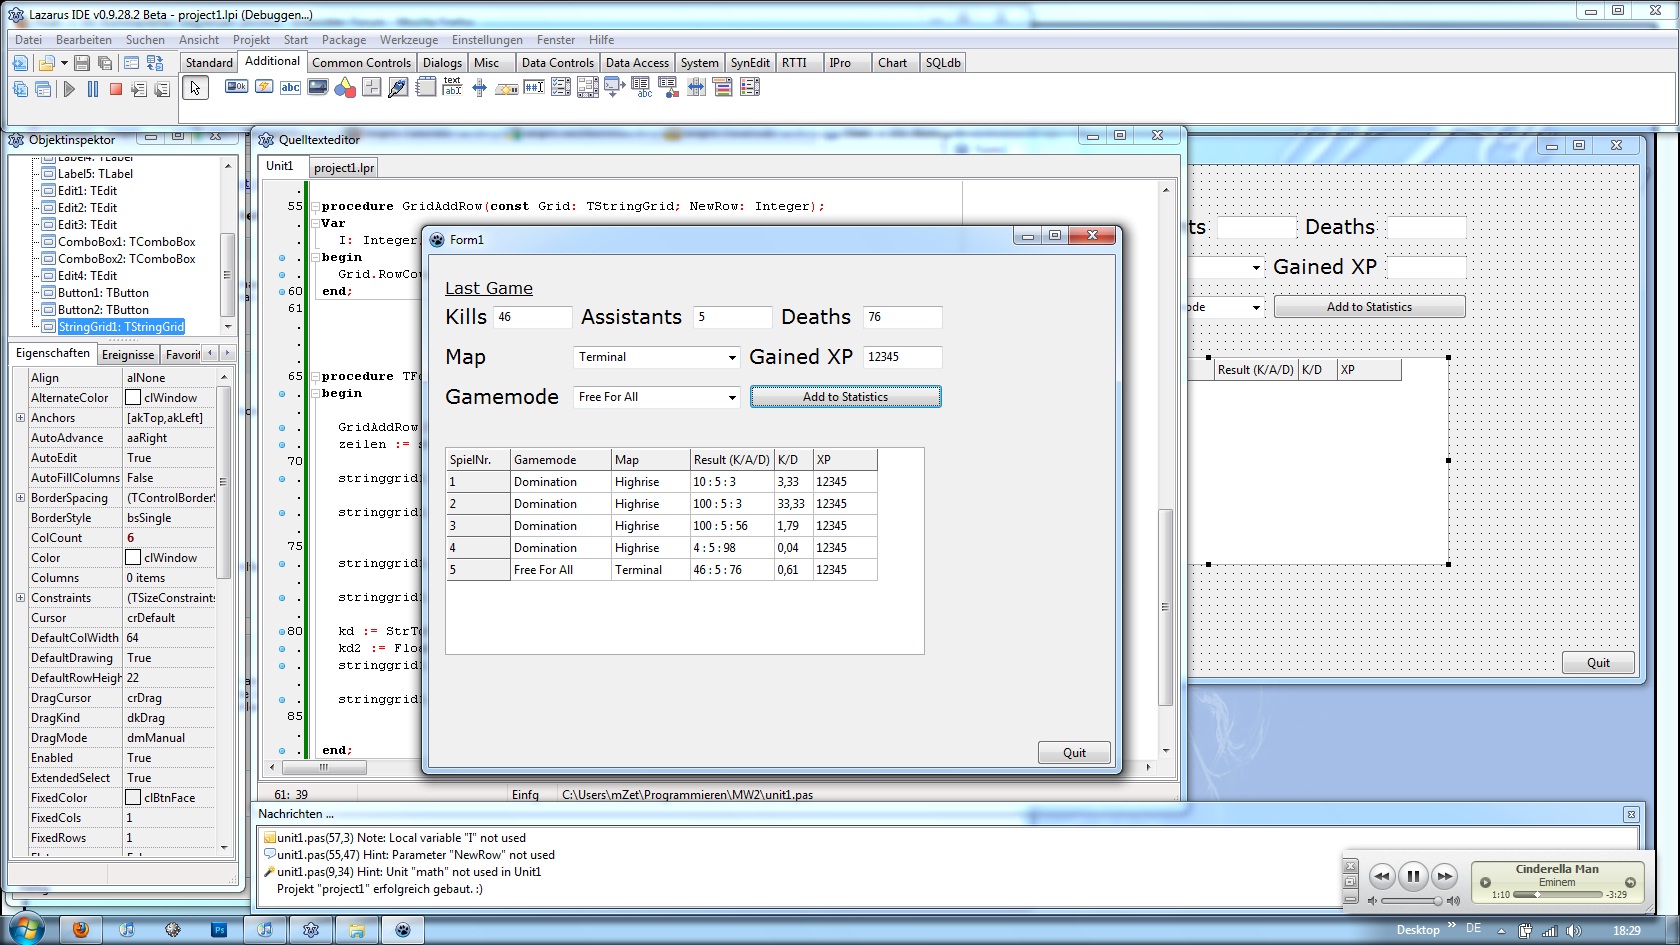Open the Gamemode dropdown showing Free For All

point(732,398)
